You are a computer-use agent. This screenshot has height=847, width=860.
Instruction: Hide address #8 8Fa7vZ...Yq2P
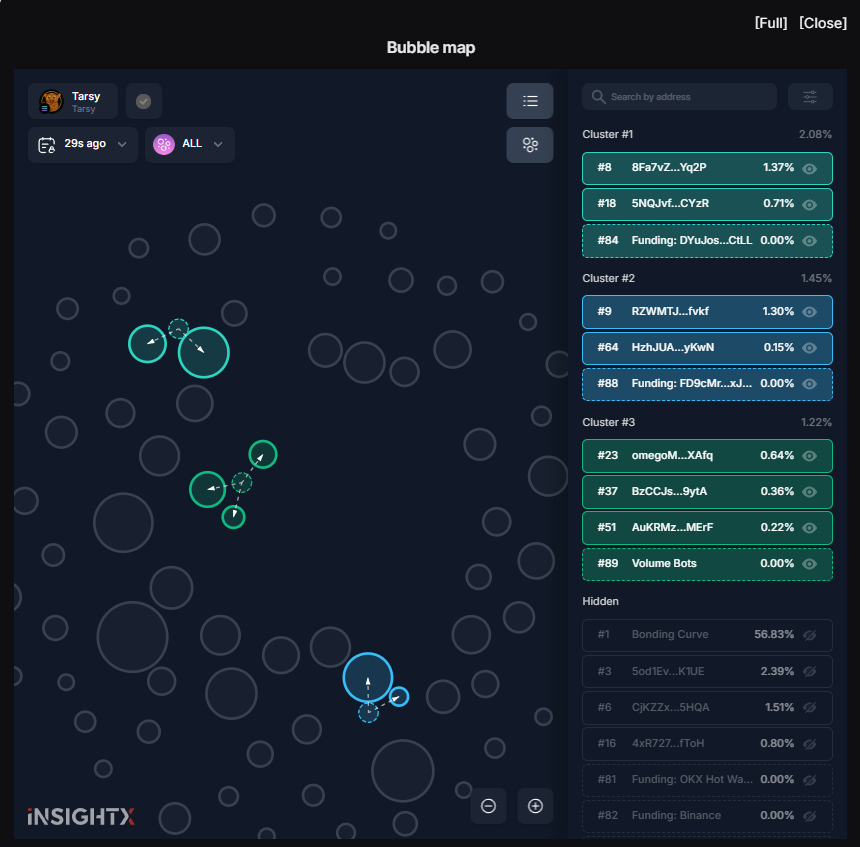point(810,168)
